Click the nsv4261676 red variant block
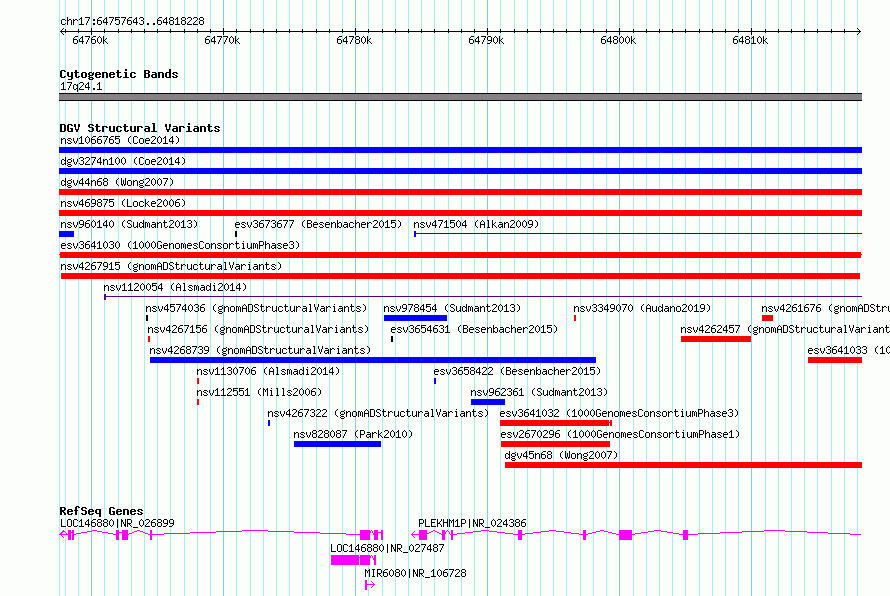This screenshot has height=596, width=890. [x=767, y=318]
